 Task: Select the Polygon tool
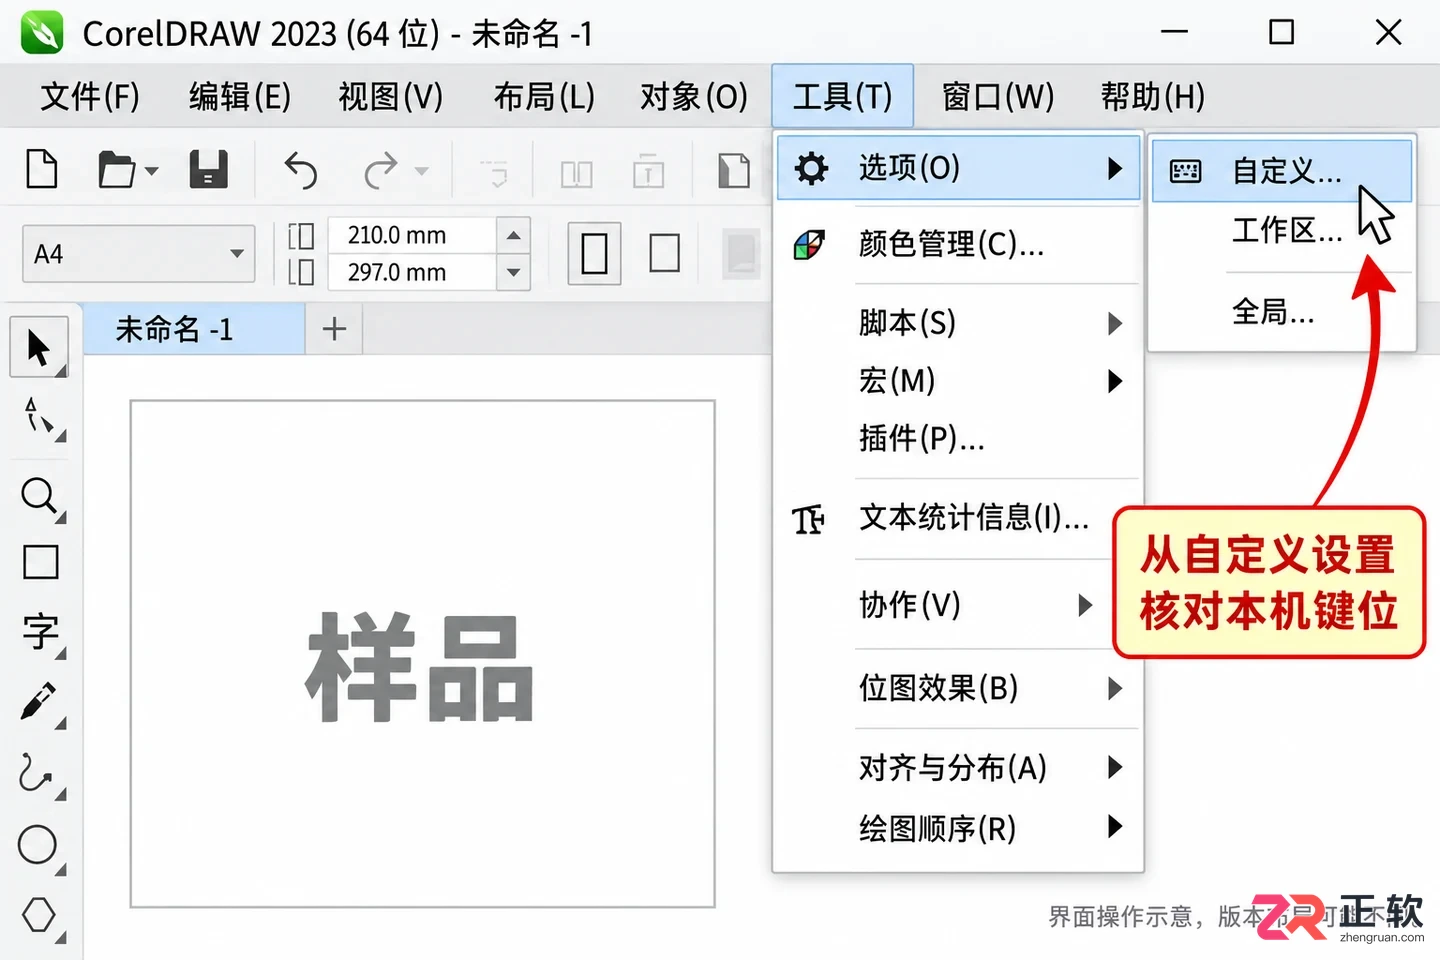(38, 914)
